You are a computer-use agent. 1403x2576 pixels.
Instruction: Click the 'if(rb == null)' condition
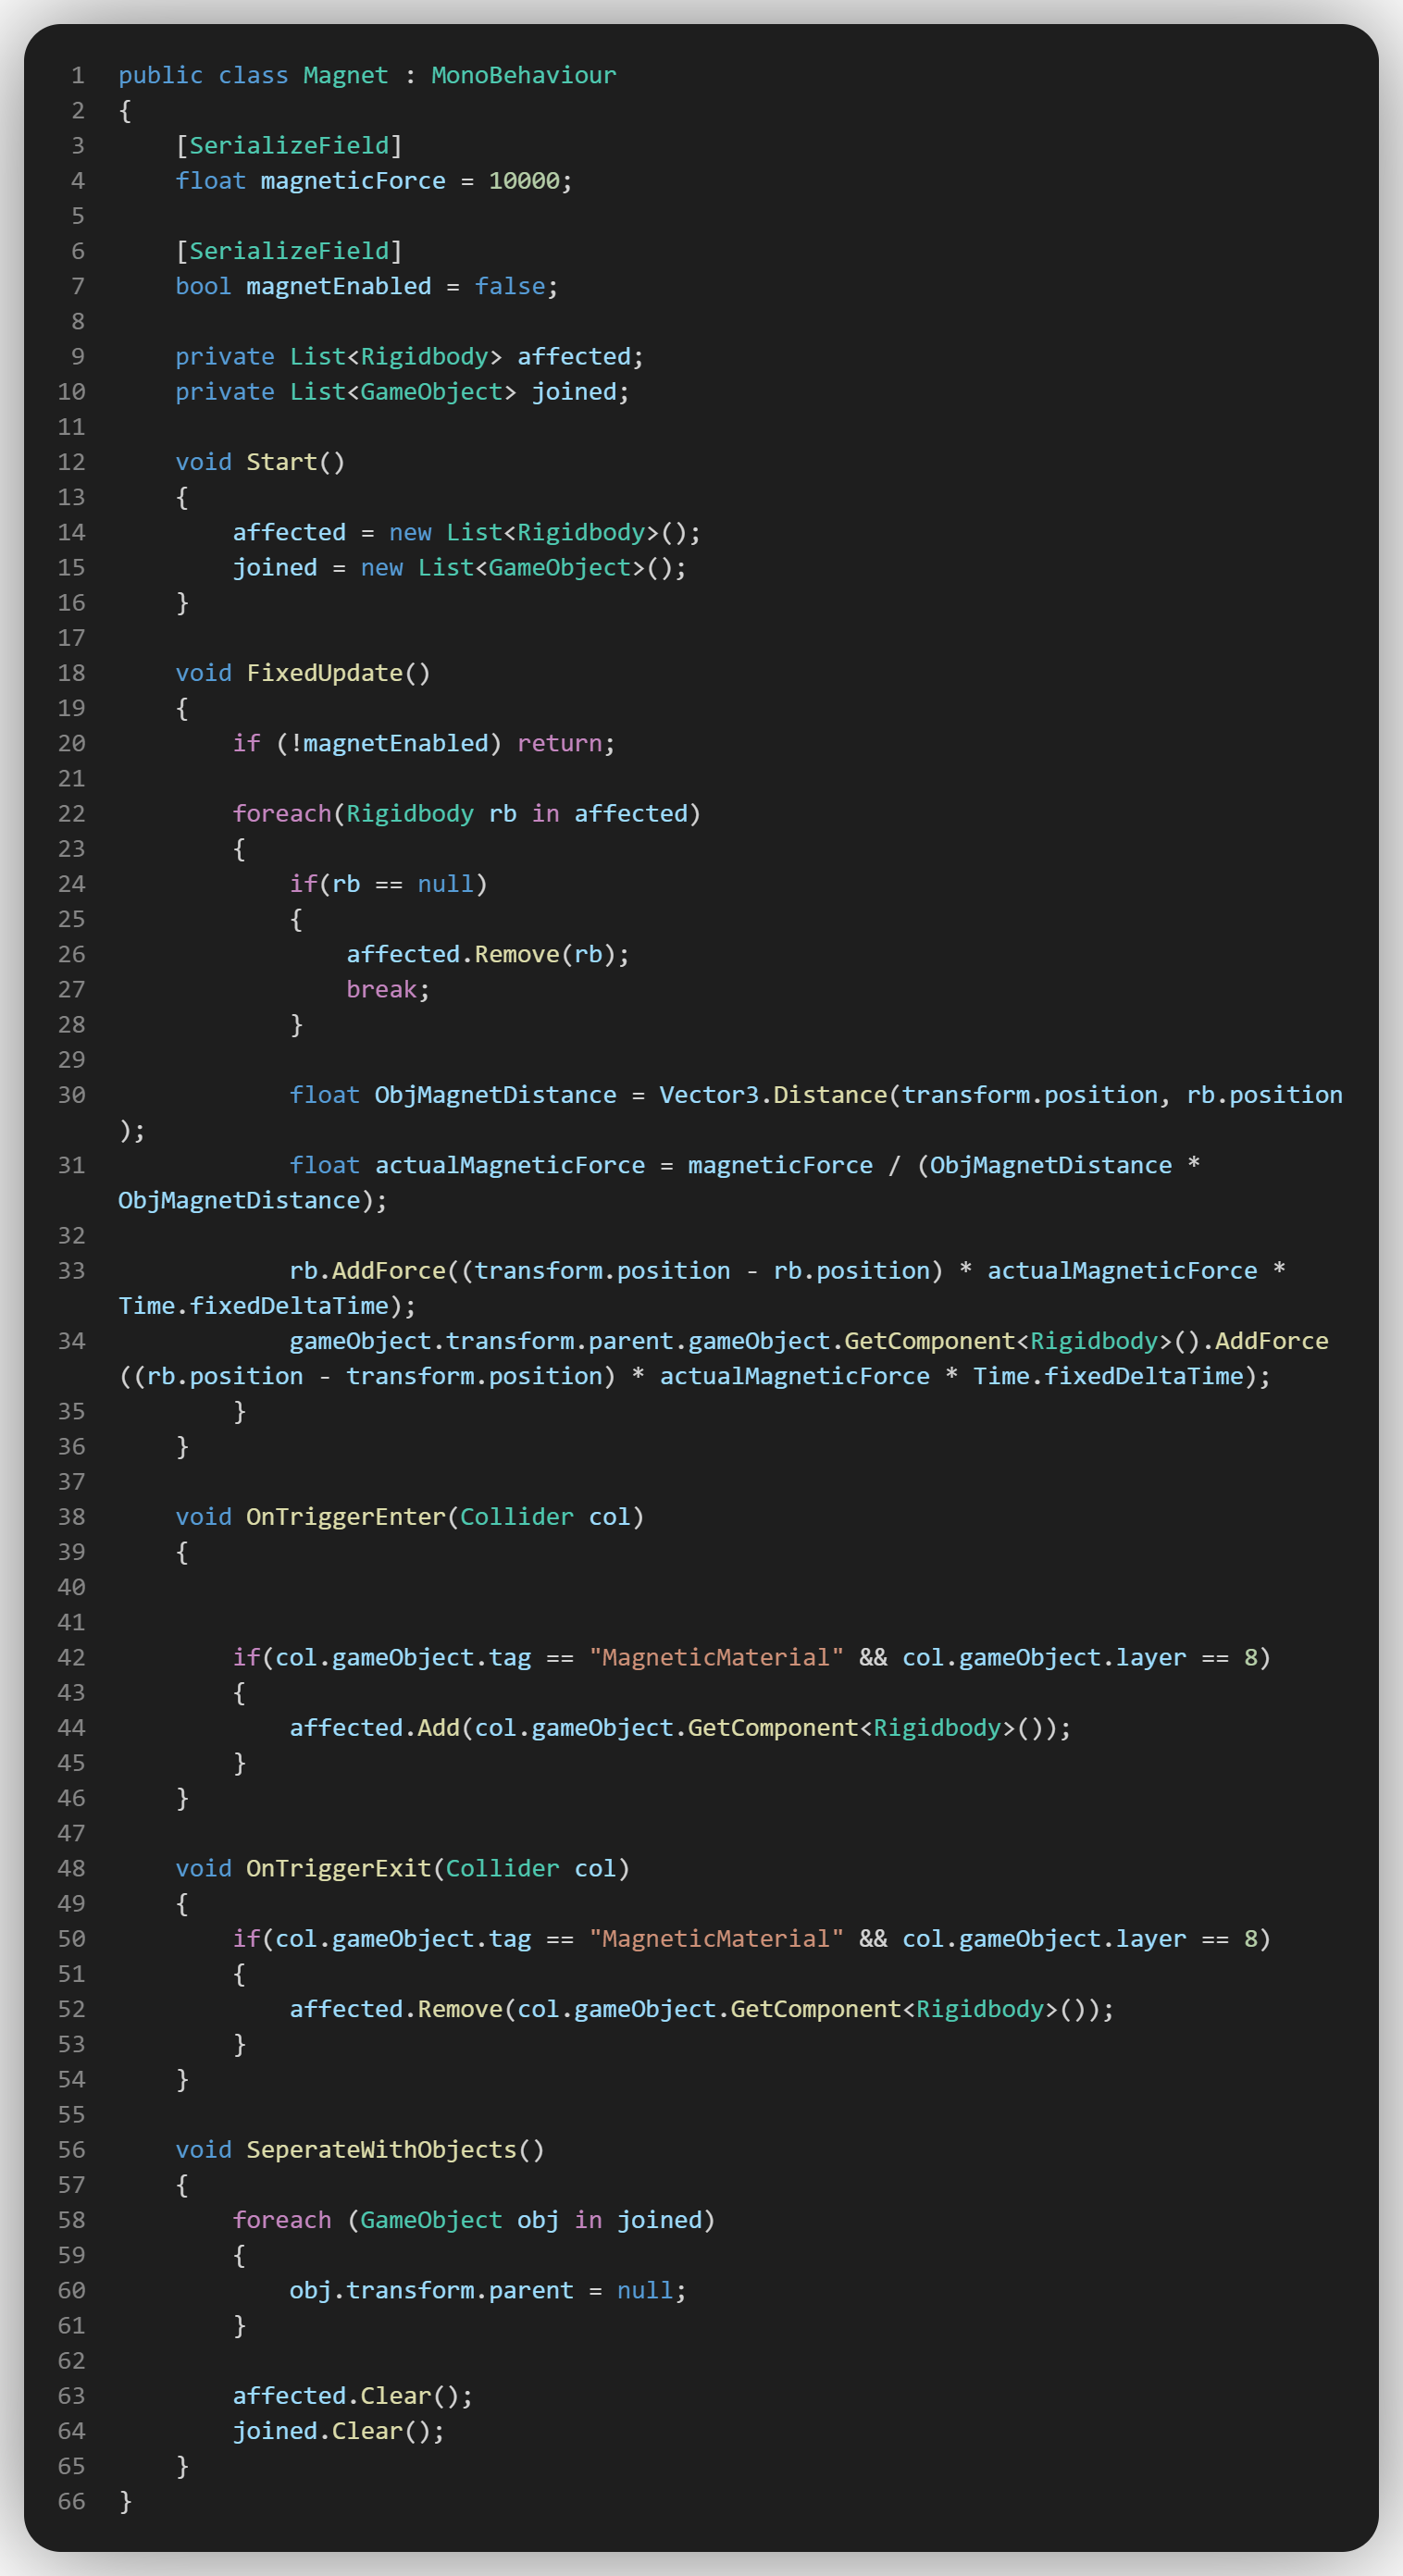(388, 884)
